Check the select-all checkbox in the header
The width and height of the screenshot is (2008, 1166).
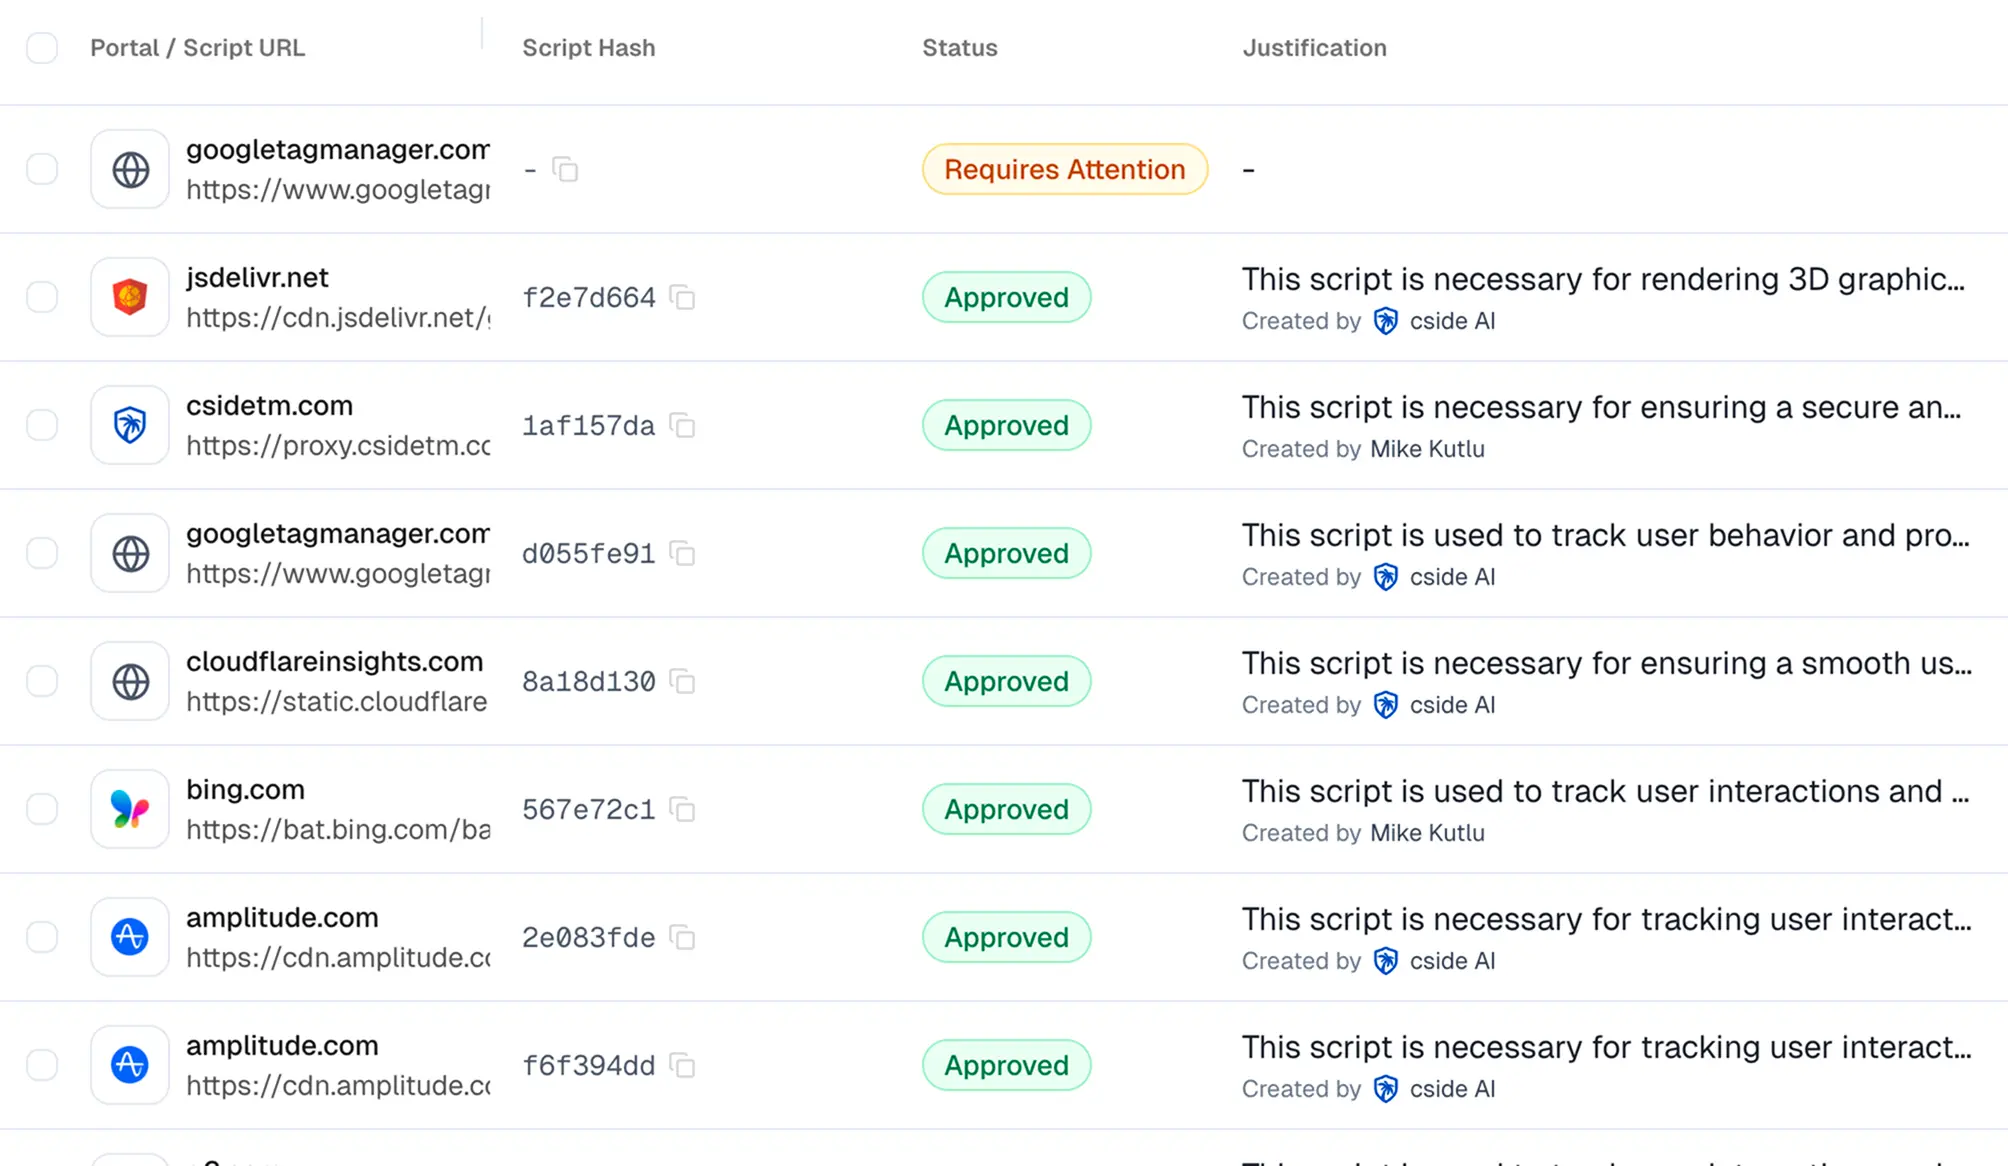[x=42, y=47]
